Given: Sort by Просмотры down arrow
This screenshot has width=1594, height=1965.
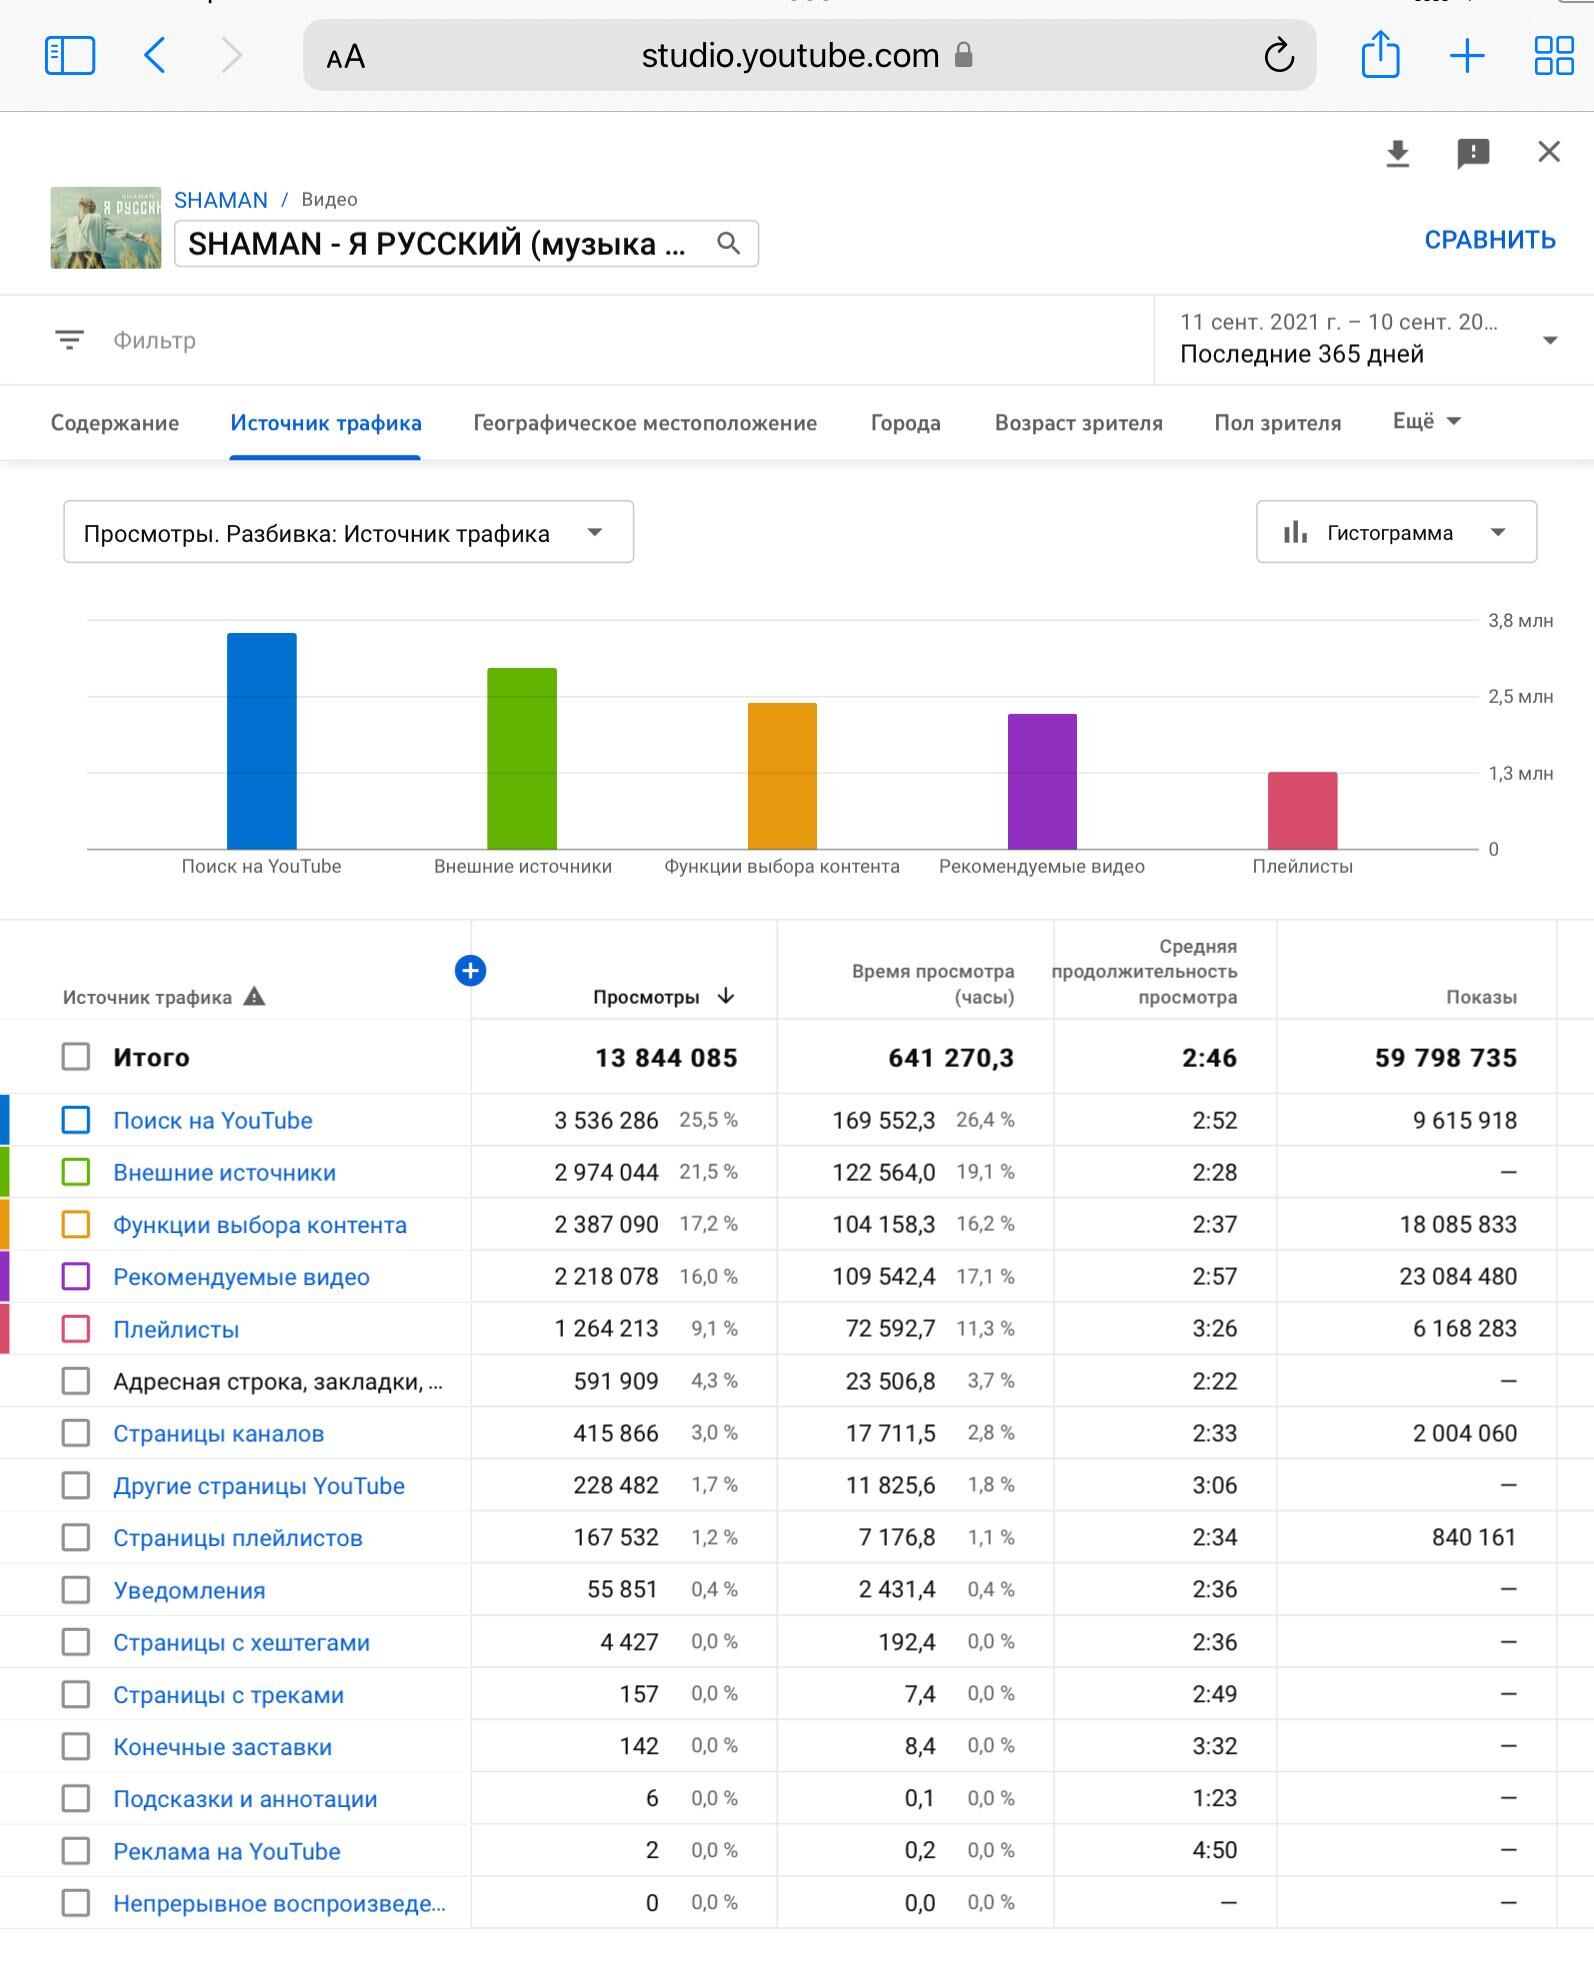Looking at the screenshot, I should 727,996.
